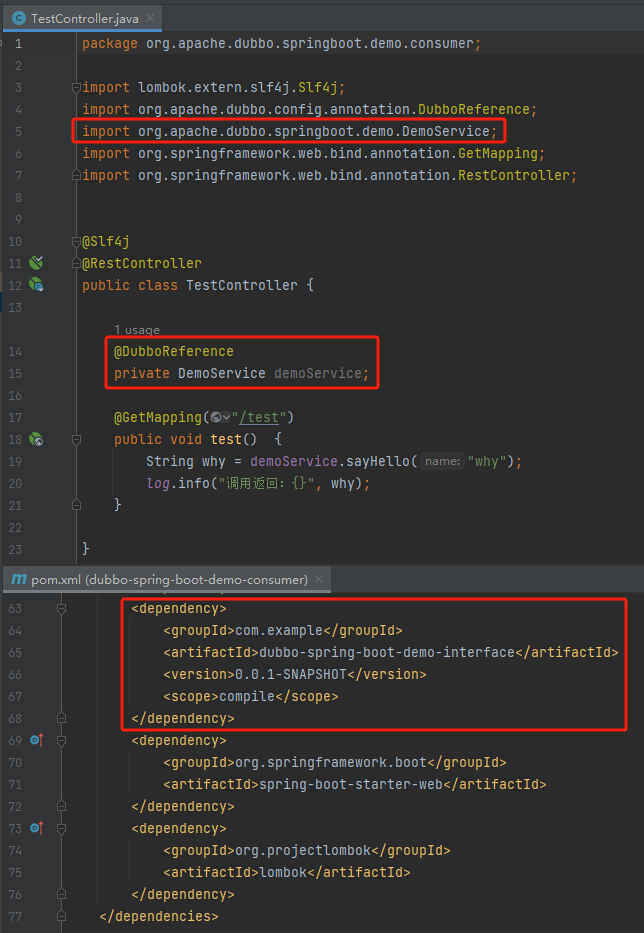Click the dubbo-spring-boot-demo-interface artifactId
644x933 pixels.
click(387, 652)
